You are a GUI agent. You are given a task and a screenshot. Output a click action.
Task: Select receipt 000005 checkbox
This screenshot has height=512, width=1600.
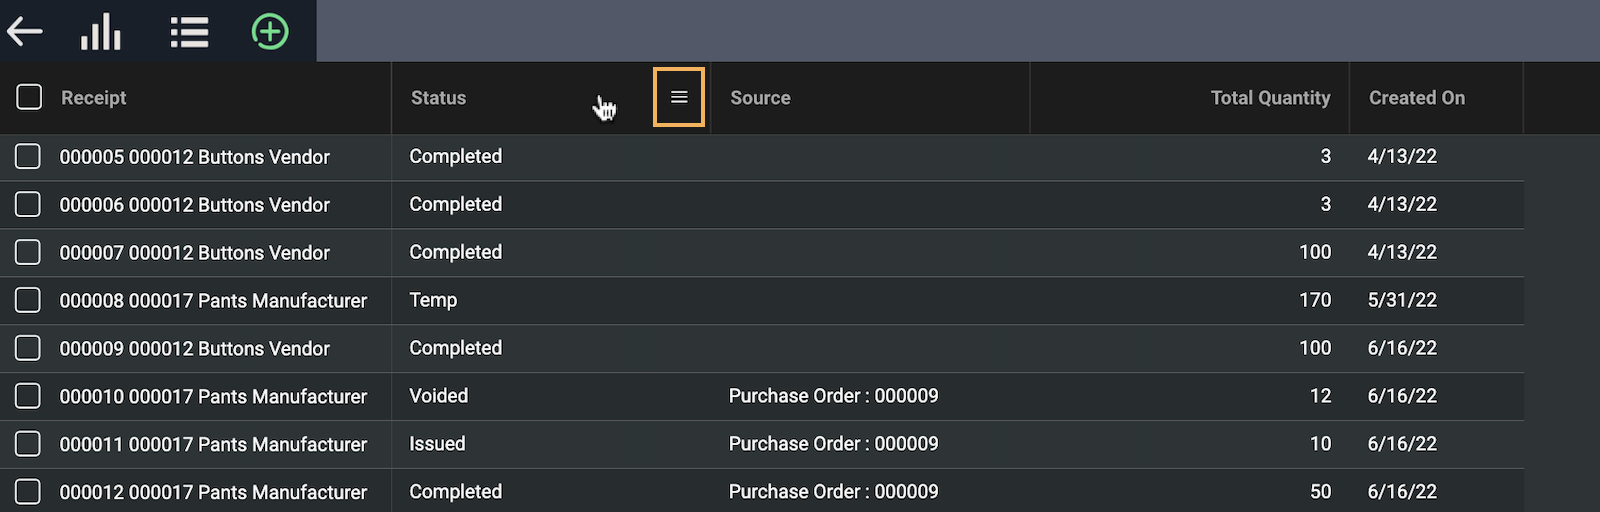(28, 156)
